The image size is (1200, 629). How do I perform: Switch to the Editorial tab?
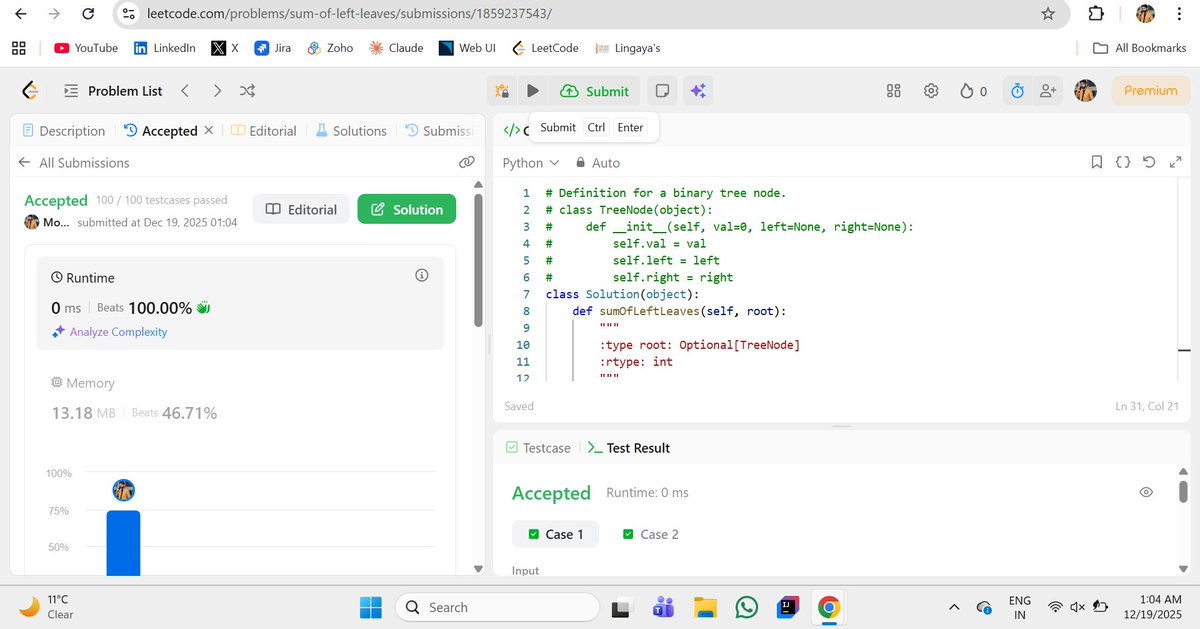(x=270, y=130)
